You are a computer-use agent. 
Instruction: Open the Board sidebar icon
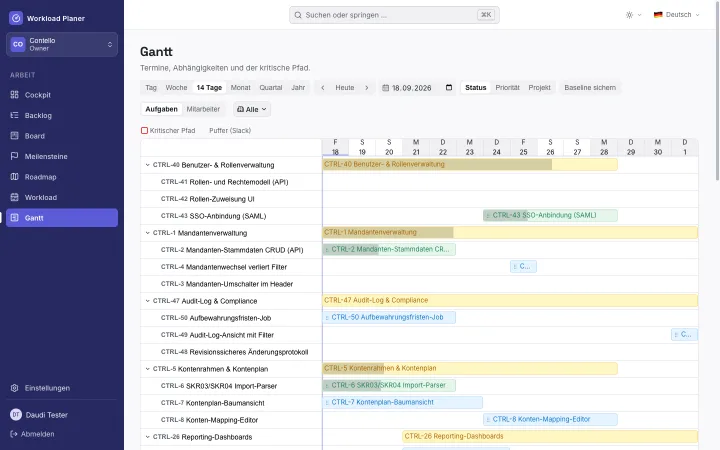pos(15,135)
